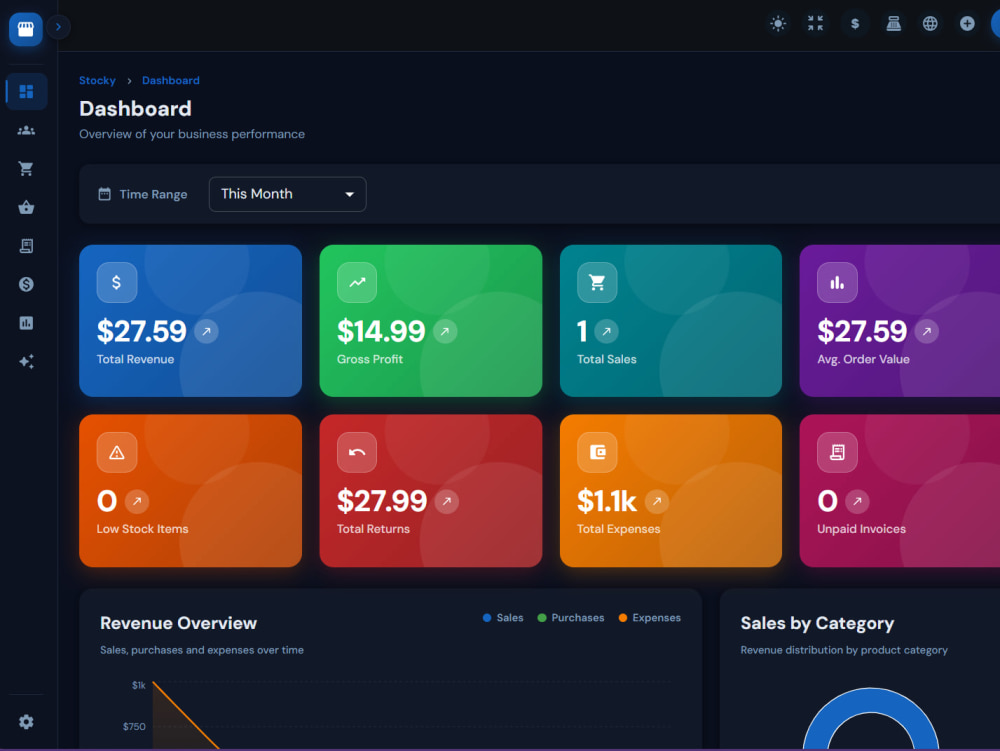
Task: Click the $27.99 Total Returns value
Action: [x=381, y=501]
